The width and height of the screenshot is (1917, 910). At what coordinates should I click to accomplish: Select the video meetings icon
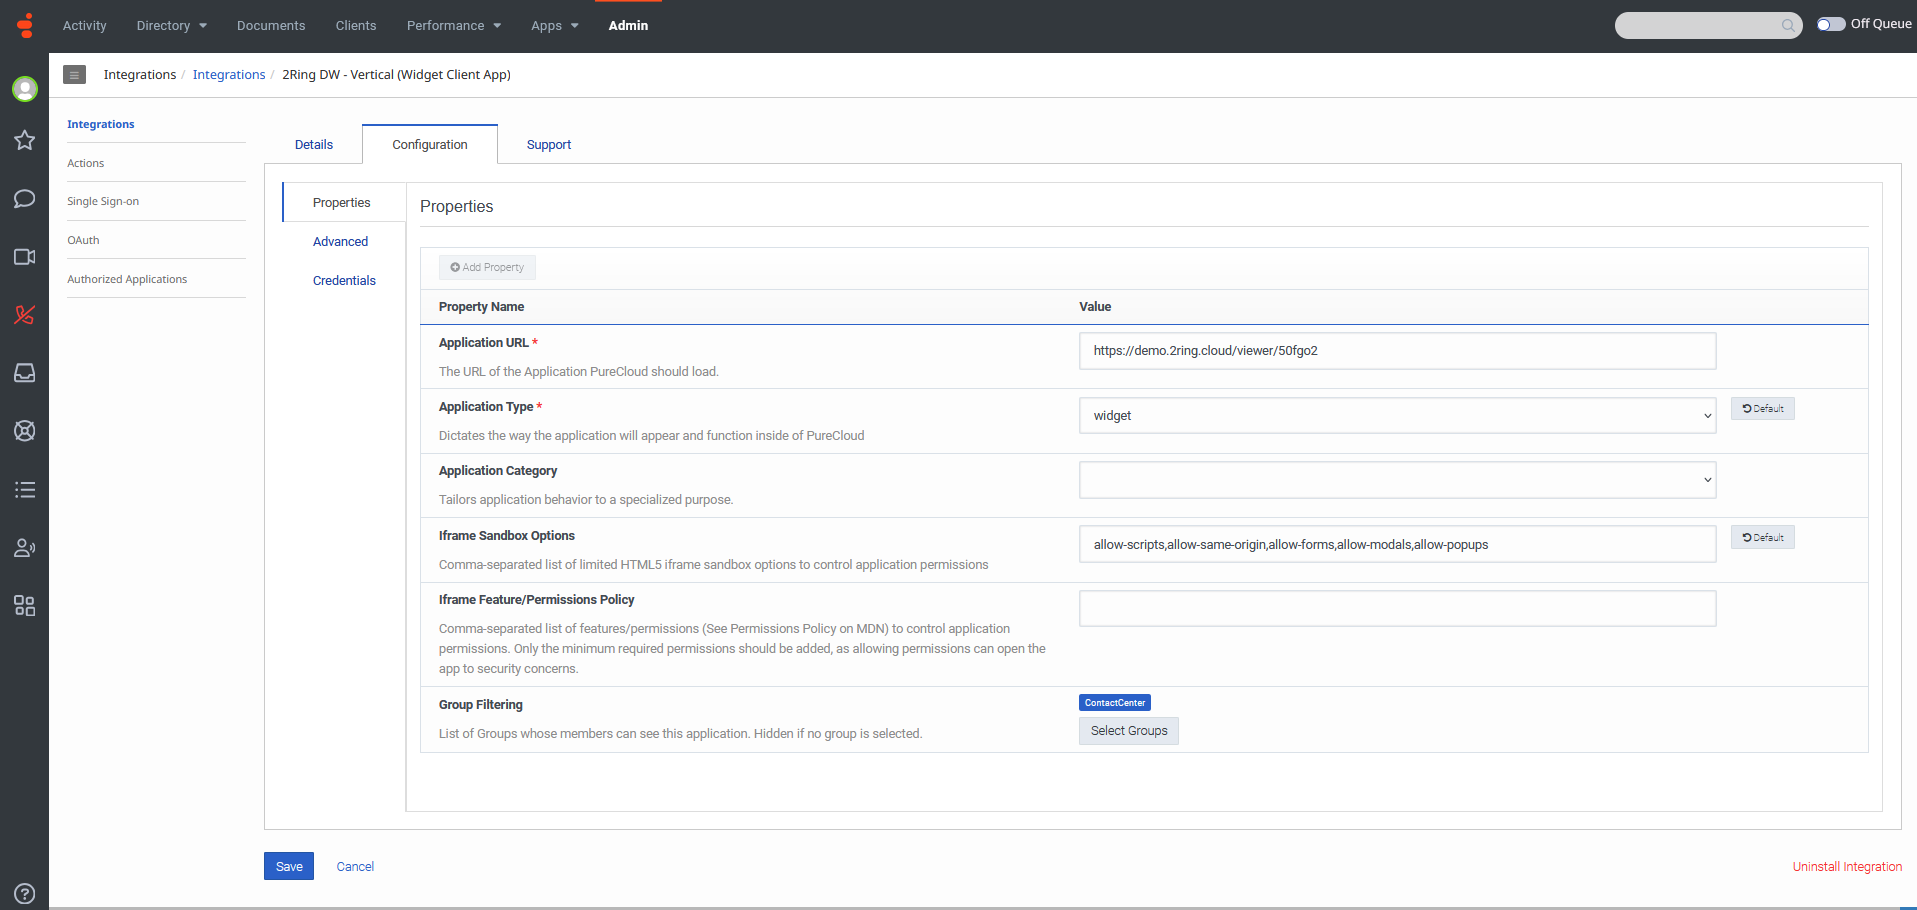click(24, 257)
